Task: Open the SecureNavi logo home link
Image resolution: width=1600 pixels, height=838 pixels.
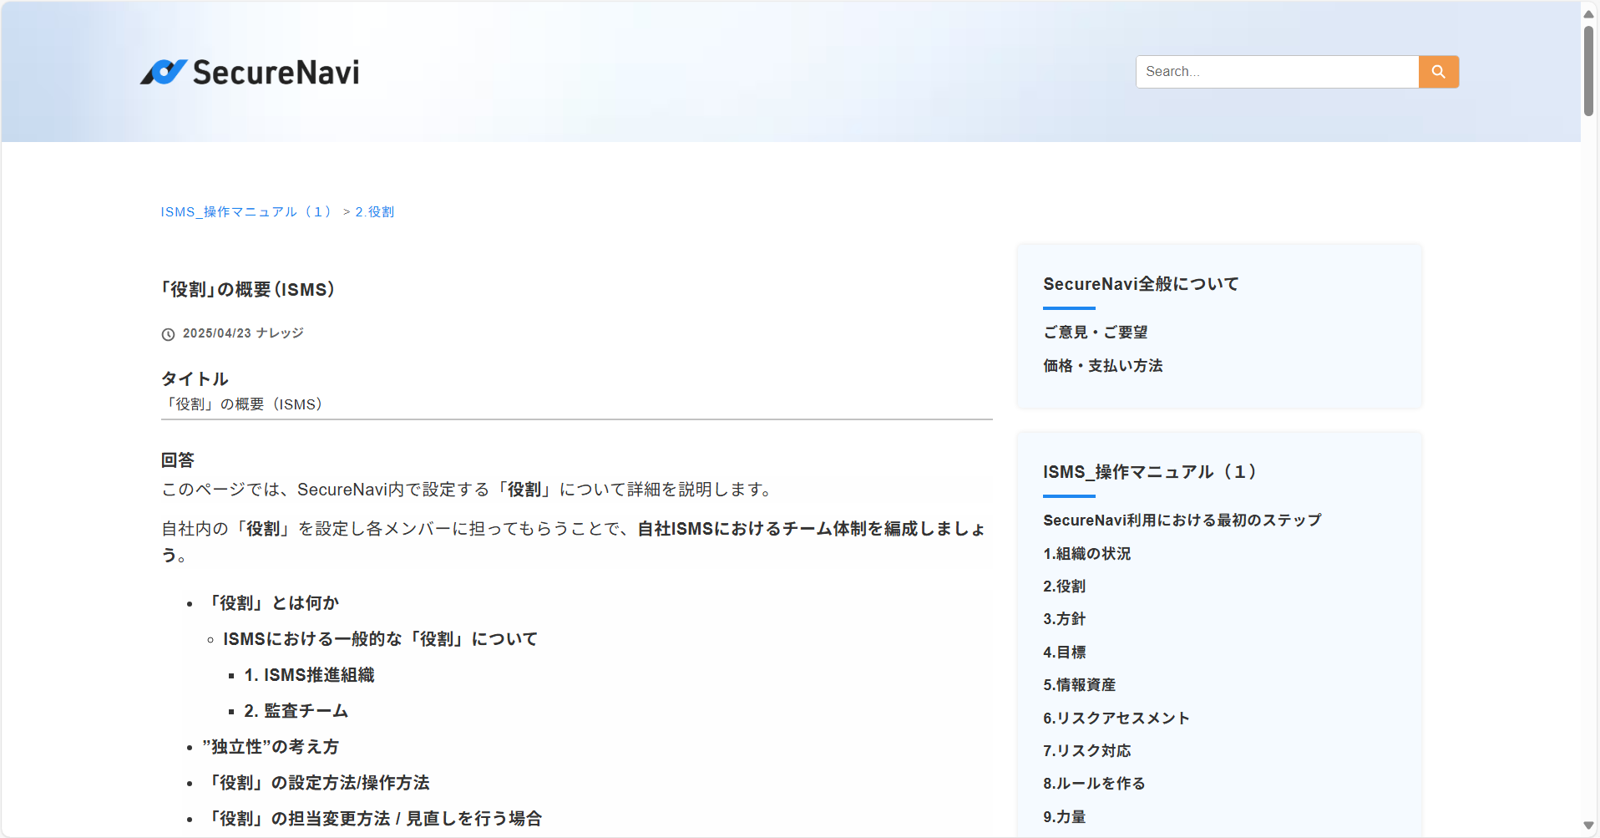Action: coord(250,72)
